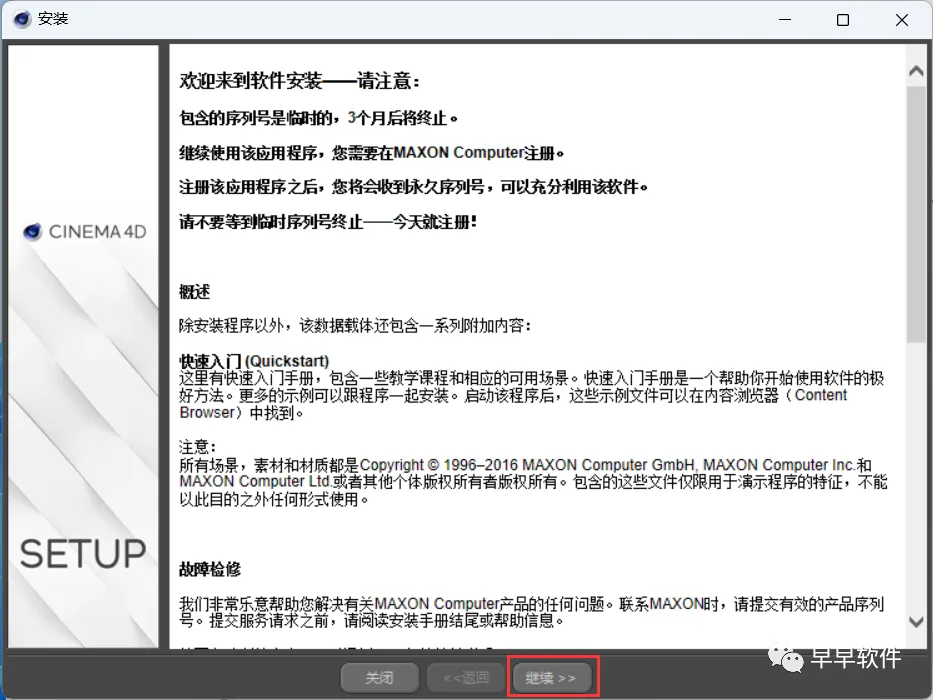Click the line 包含的序列号是临时的,3个月后将终止。

tap(319, 118)
